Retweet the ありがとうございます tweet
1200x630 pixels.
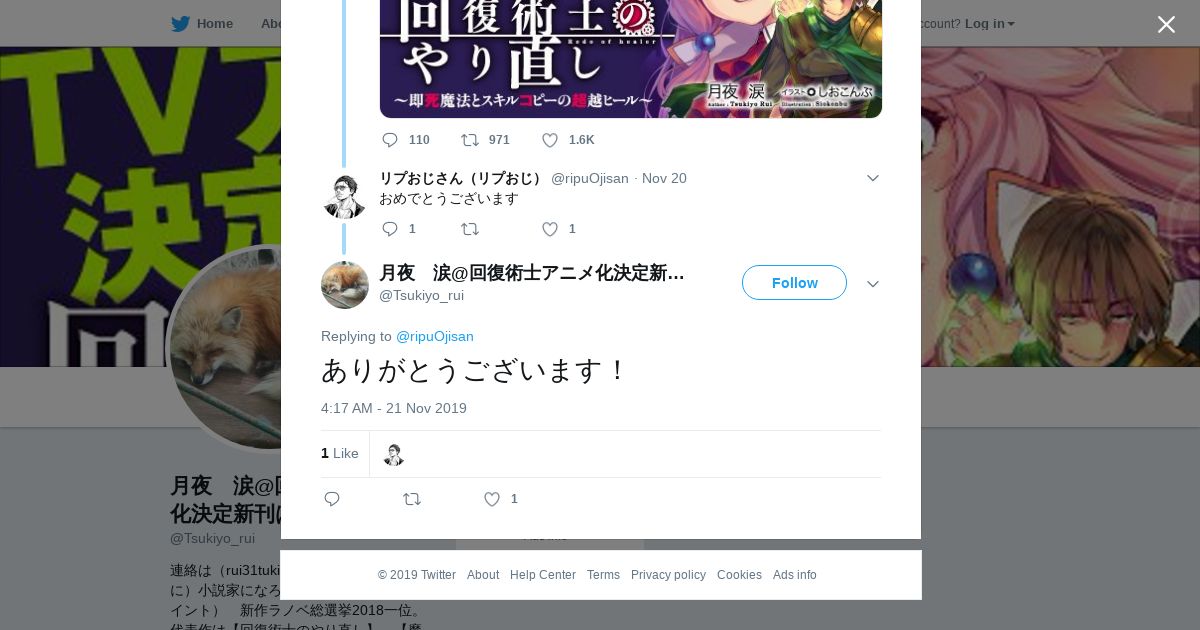pyautogui.click(x=412, y=499)
